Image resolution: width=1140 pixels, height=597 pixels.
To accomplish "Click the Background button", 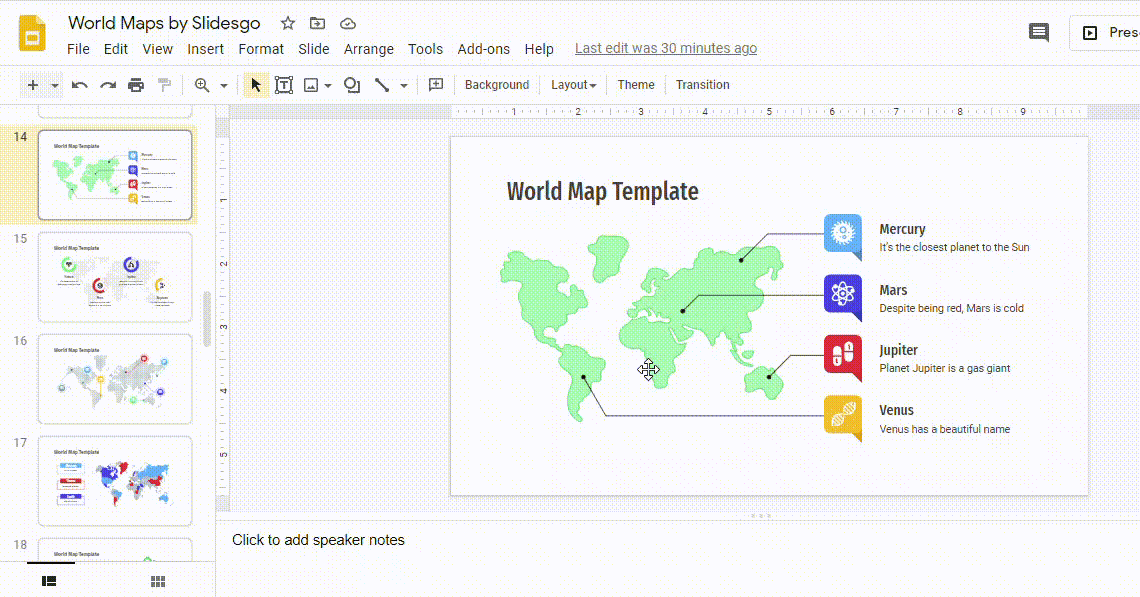I will pyautogui.click(x=497, y=85).
